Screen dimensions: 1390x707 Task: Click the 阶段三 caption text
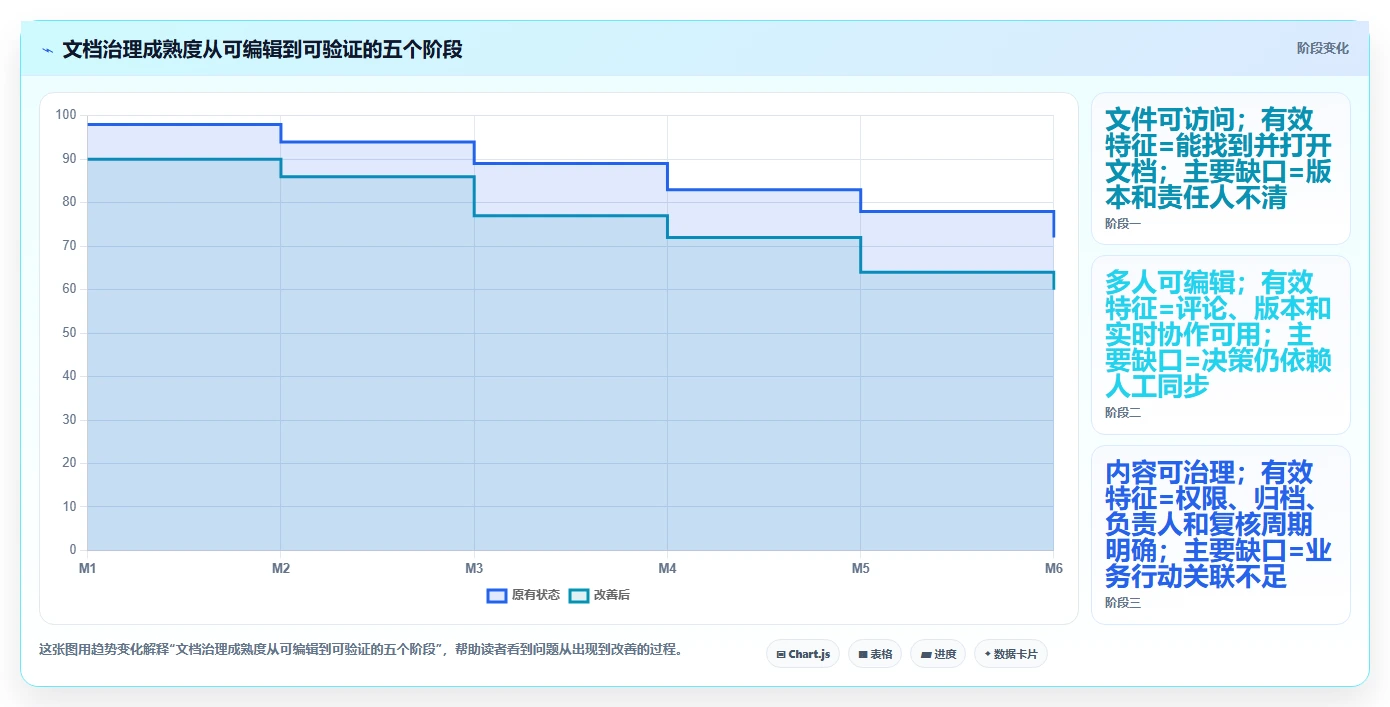1123,602
